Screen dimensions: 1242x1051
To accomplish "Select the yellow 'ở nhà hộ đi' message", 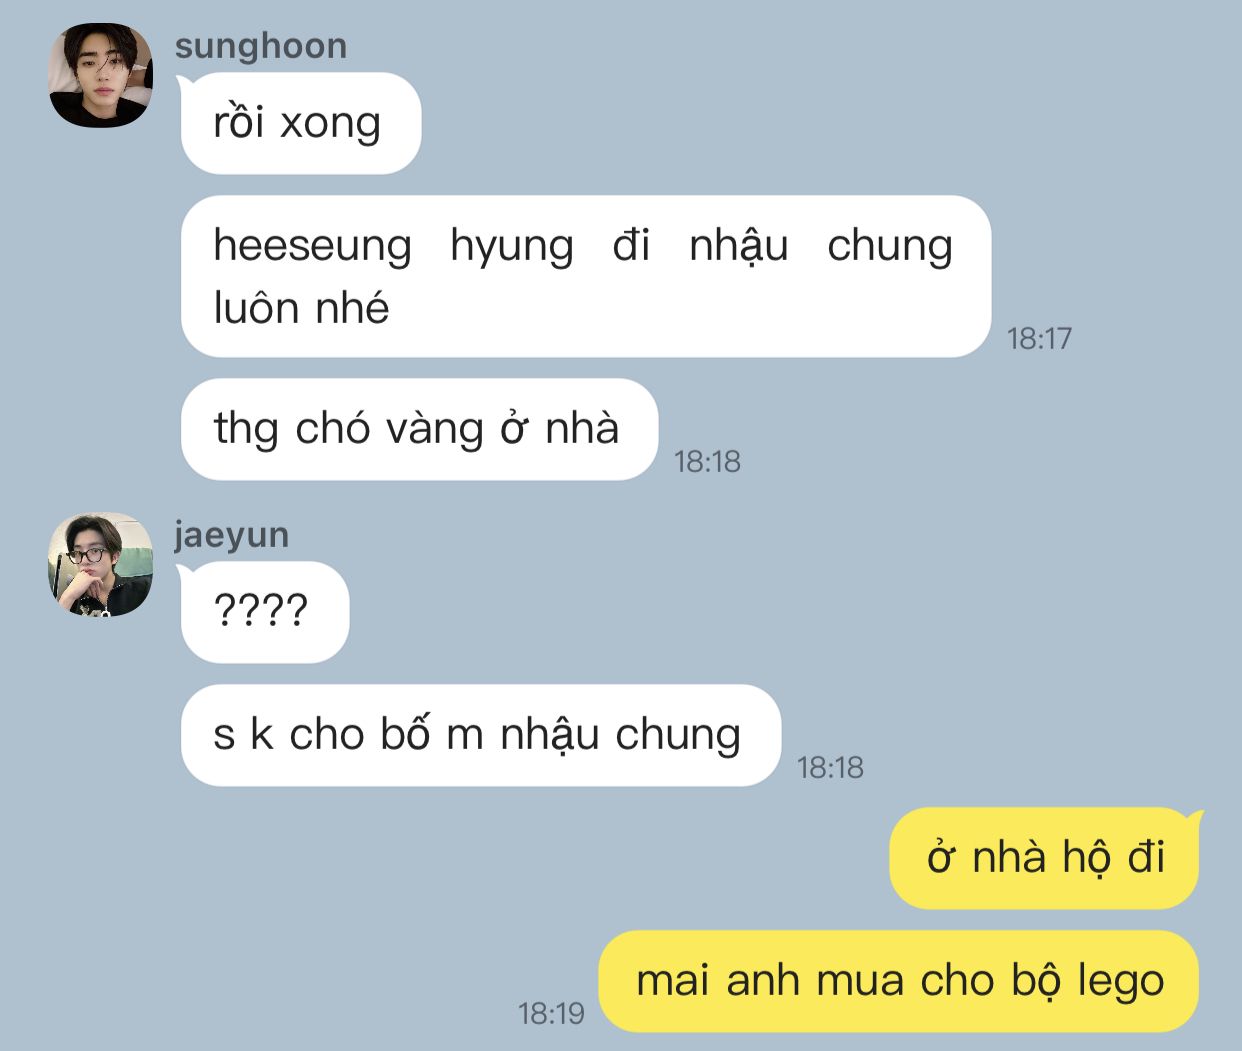I will (1044, 858).
